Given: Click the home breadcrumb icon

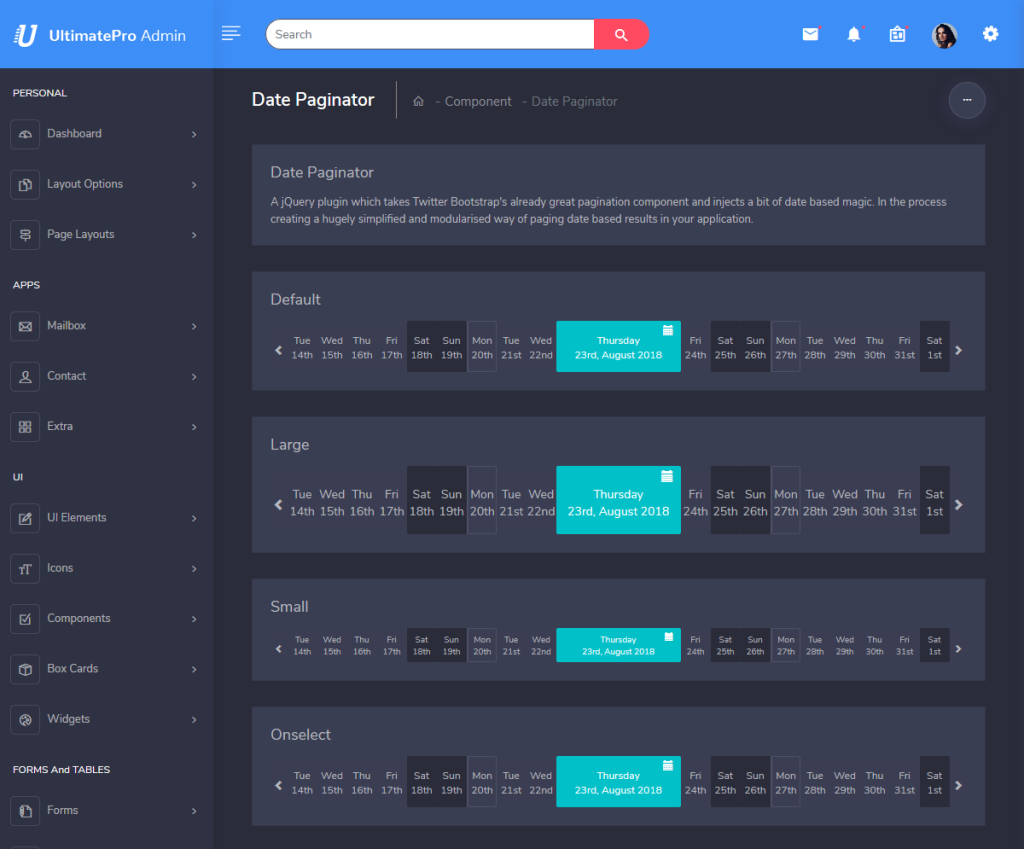Looking at the screenshot, I should [x=419, y=101].
